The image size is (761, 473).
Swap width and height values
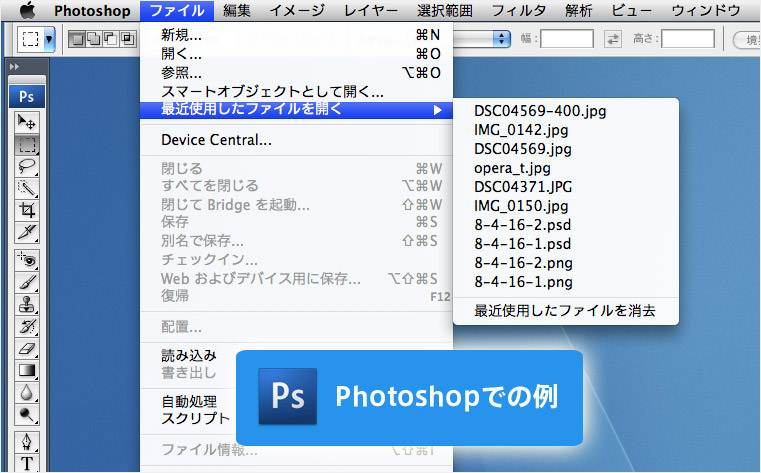pyautogui.click(x=613, y=39)
